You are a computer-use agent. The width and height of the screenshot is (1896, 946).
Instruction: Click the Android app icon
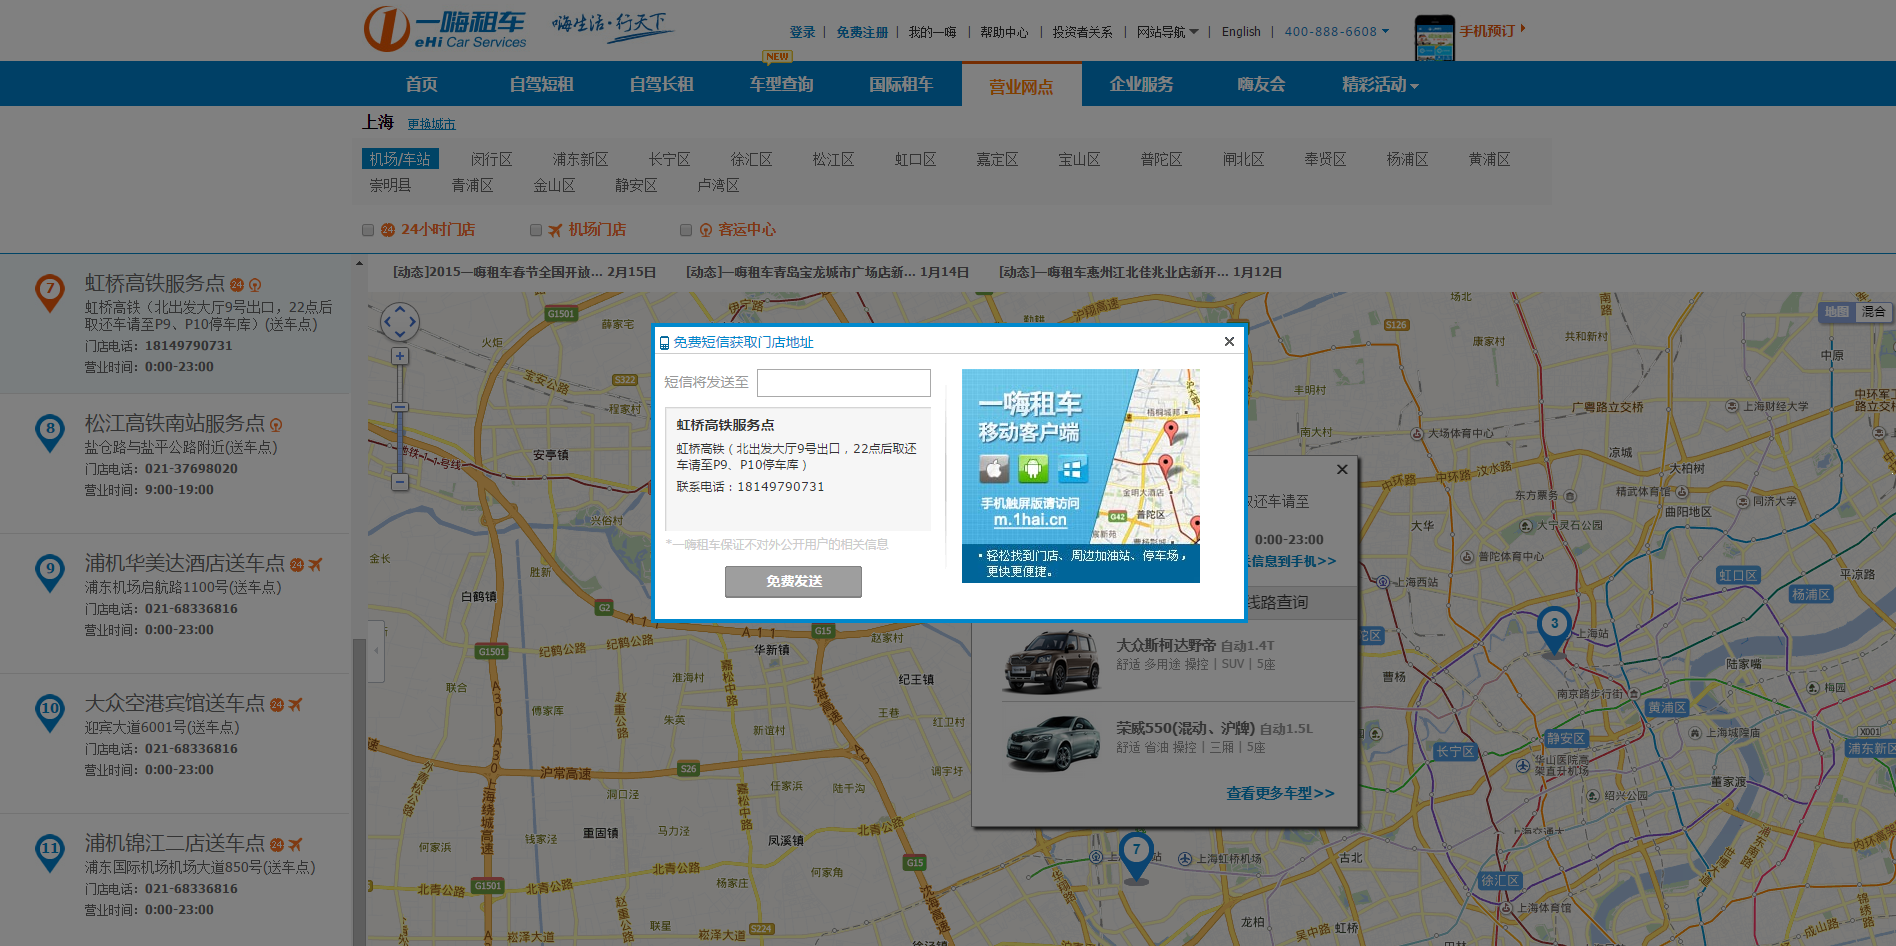[1033, 468]
